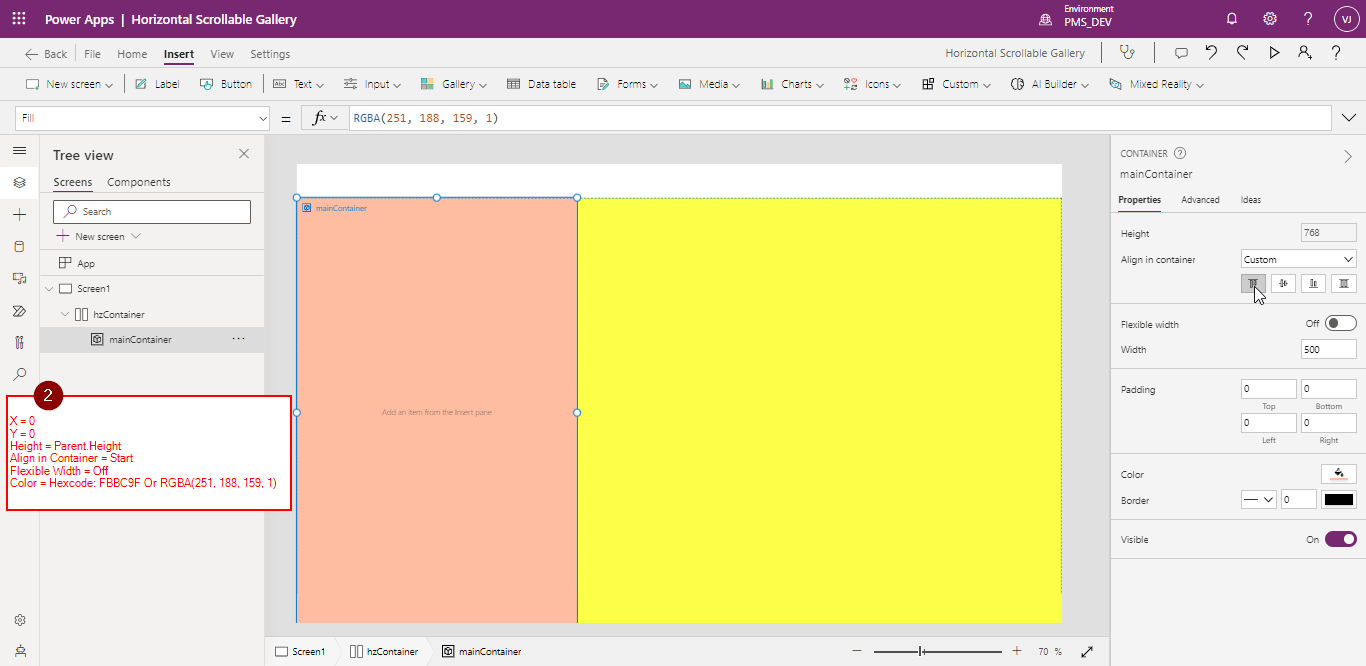Insert a Button control
This screenshot has height=666, width=1366.
click(x=226, y=84)
